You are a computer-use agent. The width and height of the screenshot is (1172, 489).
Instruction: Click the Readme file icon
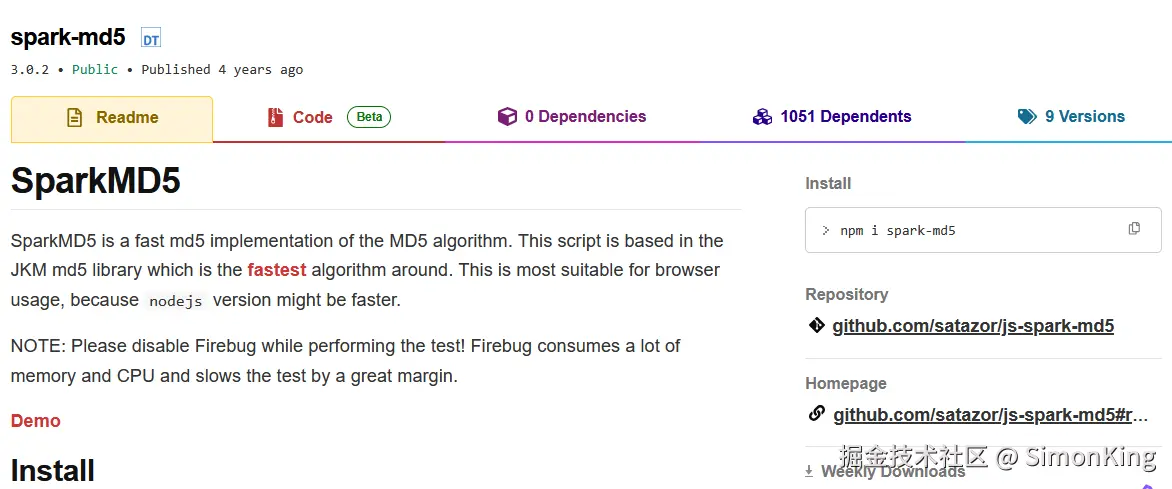click(74, 118)
